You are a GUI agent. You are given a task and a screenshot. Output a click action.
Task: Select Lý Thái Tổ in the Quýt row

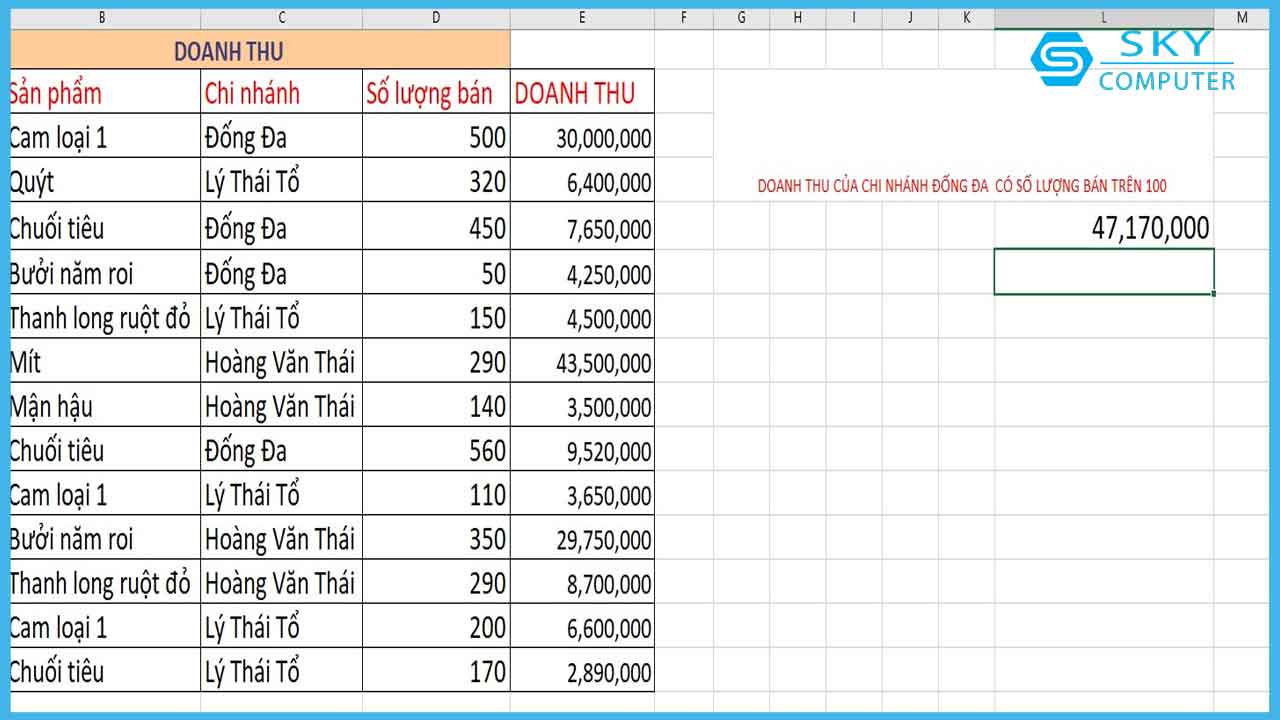pos(281,181)
